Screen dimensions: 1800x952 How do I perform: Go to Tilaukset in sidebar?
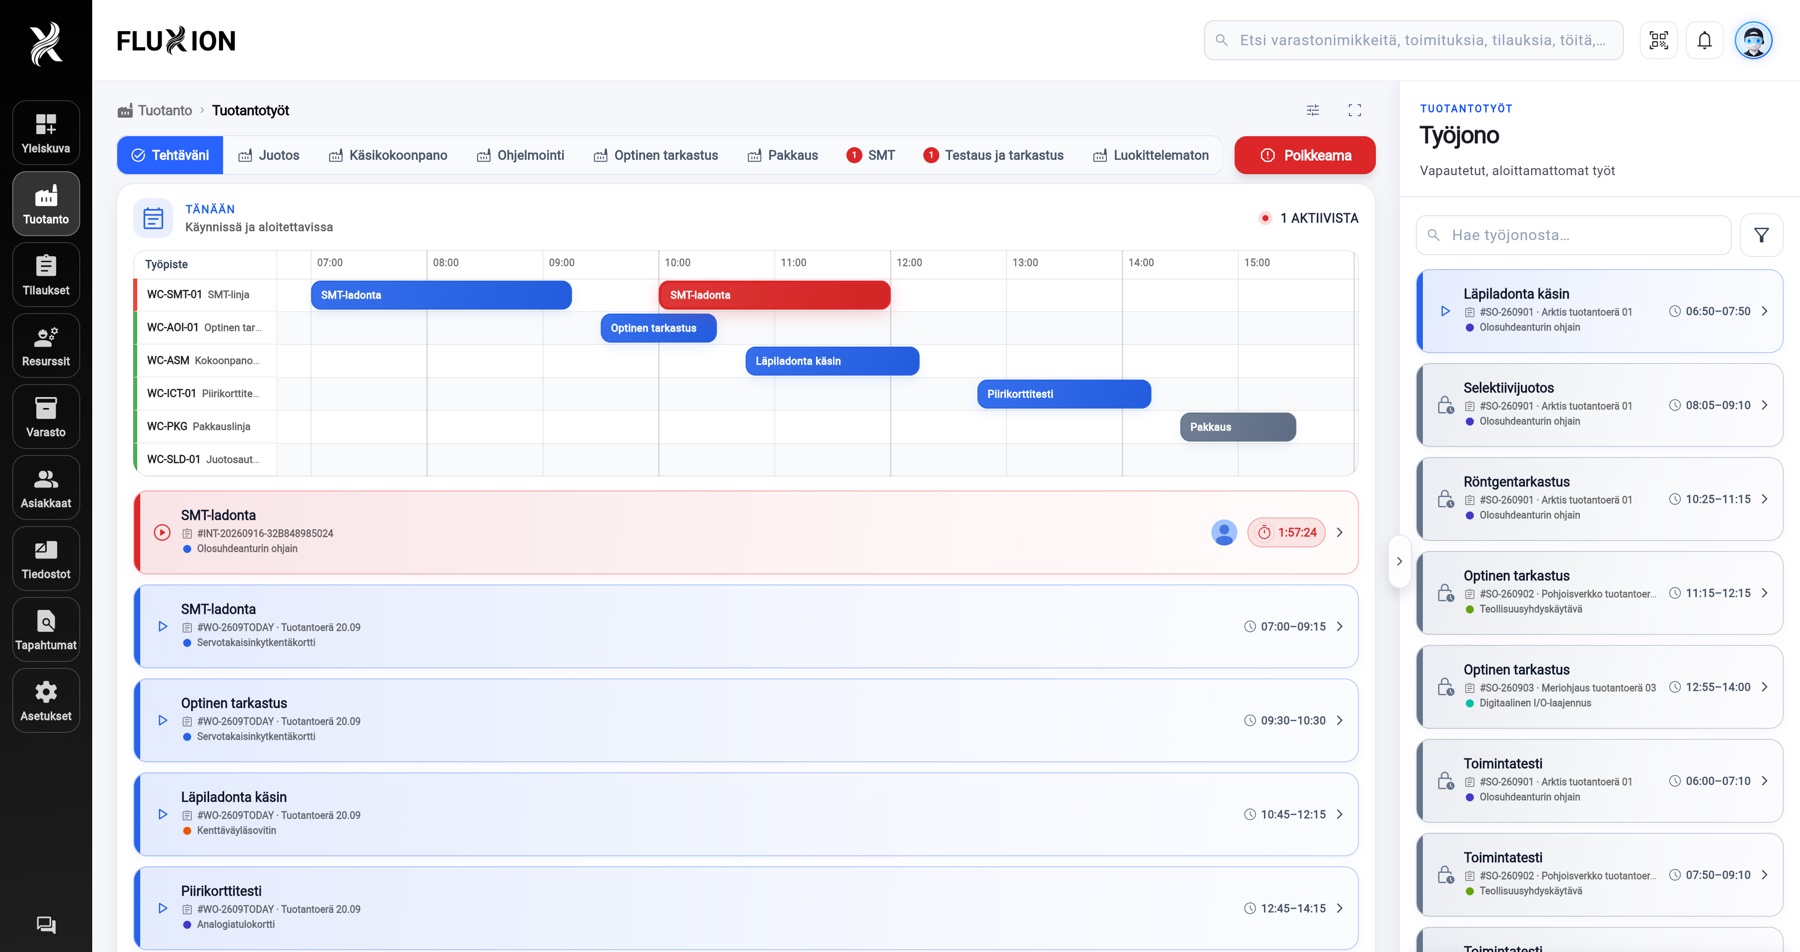point(46,275)
